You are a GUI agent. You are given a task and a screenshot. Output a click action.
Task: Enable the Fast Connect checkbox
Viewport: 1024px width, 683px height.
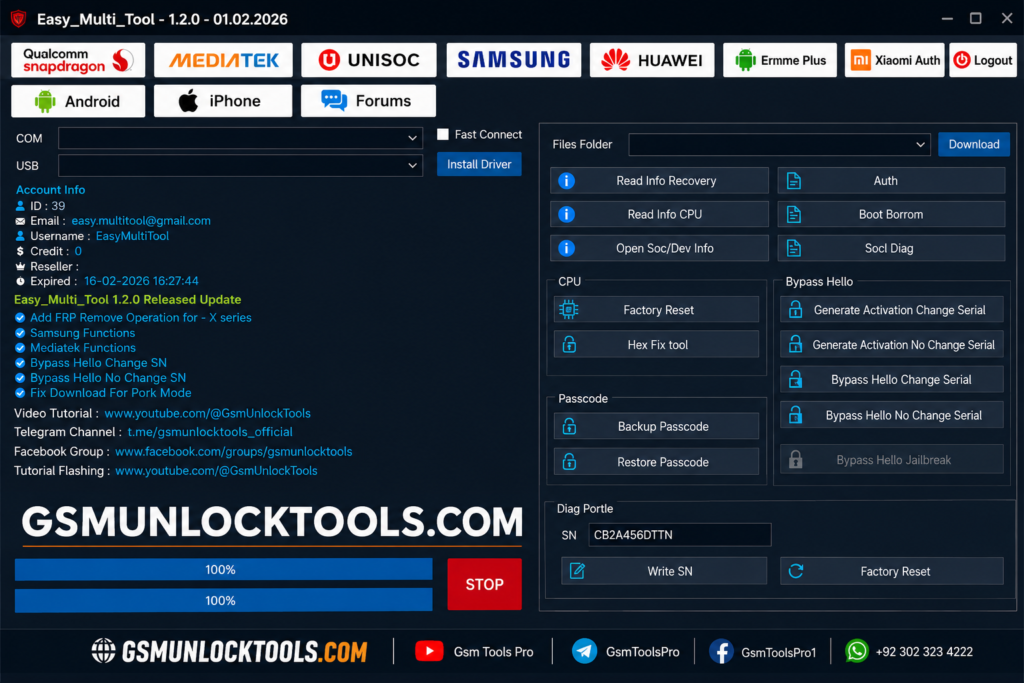pos(443,134)
